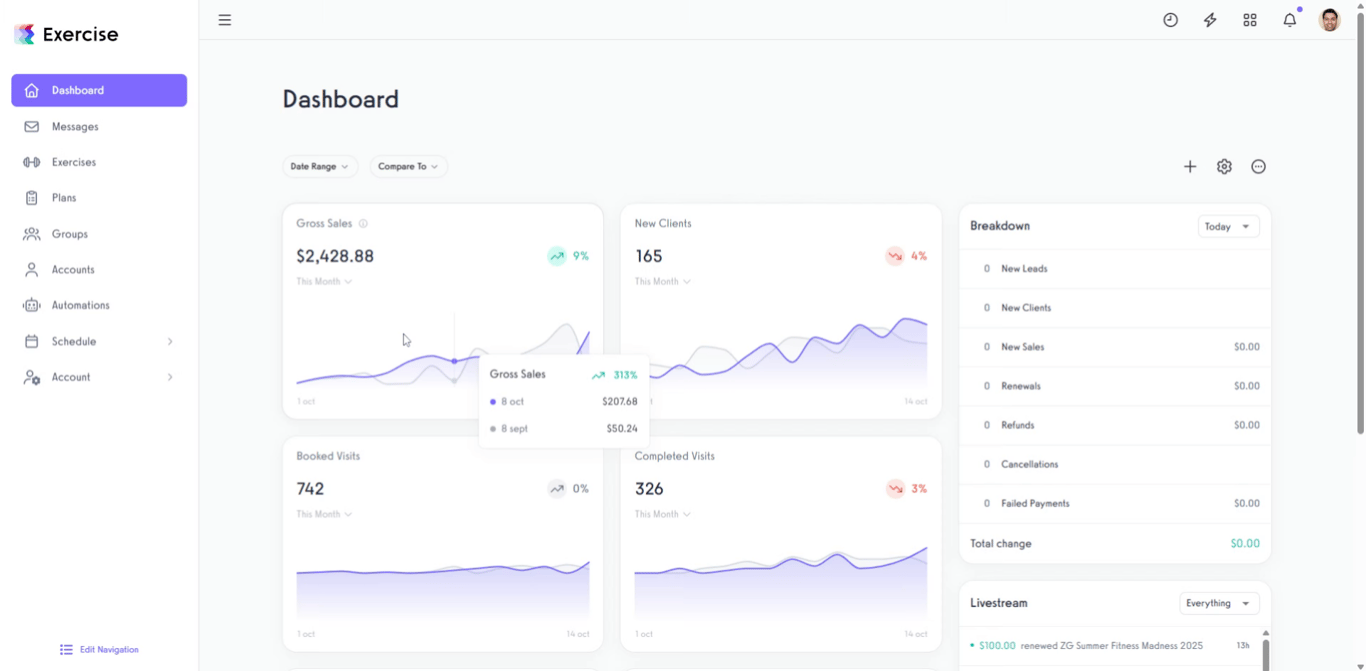
Task: Open the Livestream Everything dropdown
Action: [x=1219, y=603]
